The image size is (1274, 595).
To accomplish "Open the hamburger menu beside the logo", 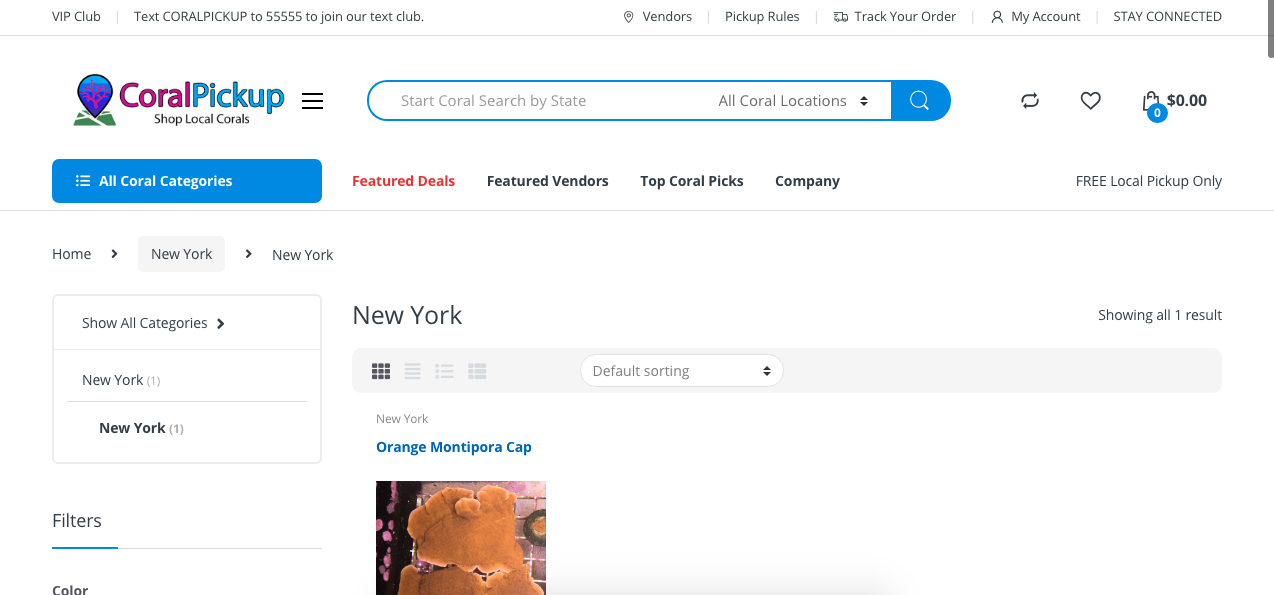I will click(312, 101).
